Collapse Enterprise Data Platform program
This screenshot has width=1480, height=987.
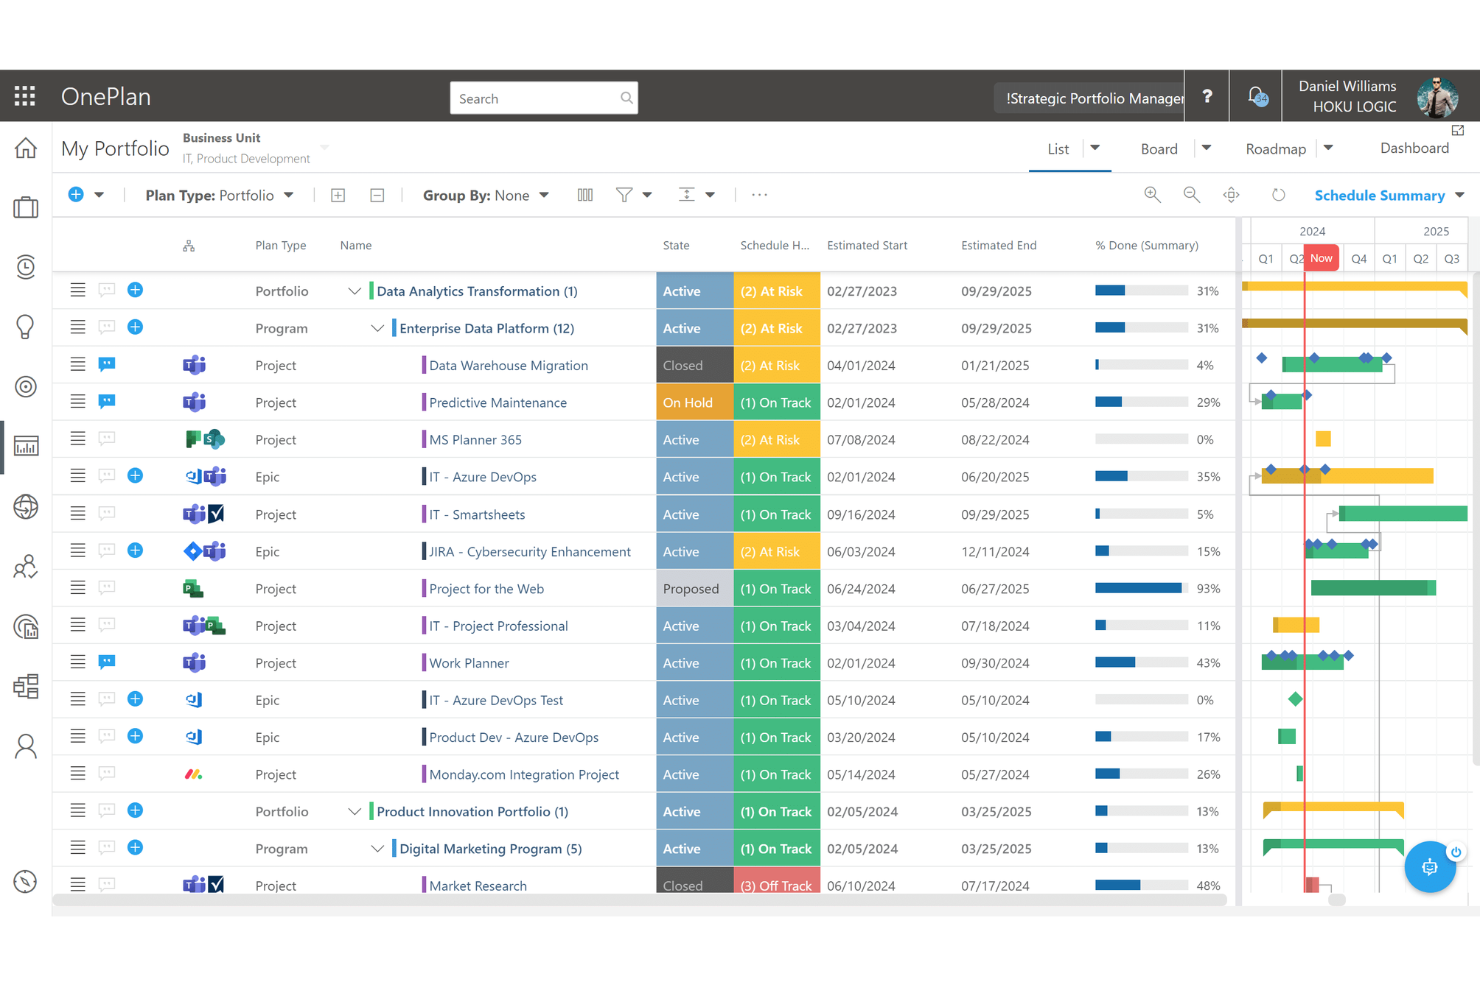tap(377, 328)
